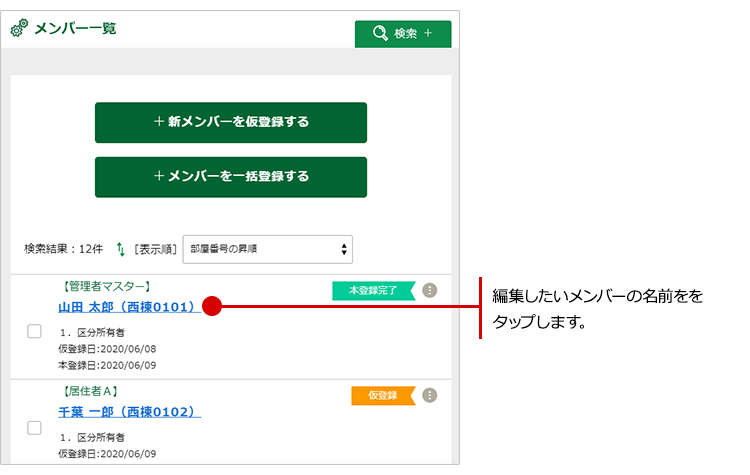Click the magnifier icon in the 検索 button
Image resolution: width=750 pixels, height=475 pixels.
(380, 34)
